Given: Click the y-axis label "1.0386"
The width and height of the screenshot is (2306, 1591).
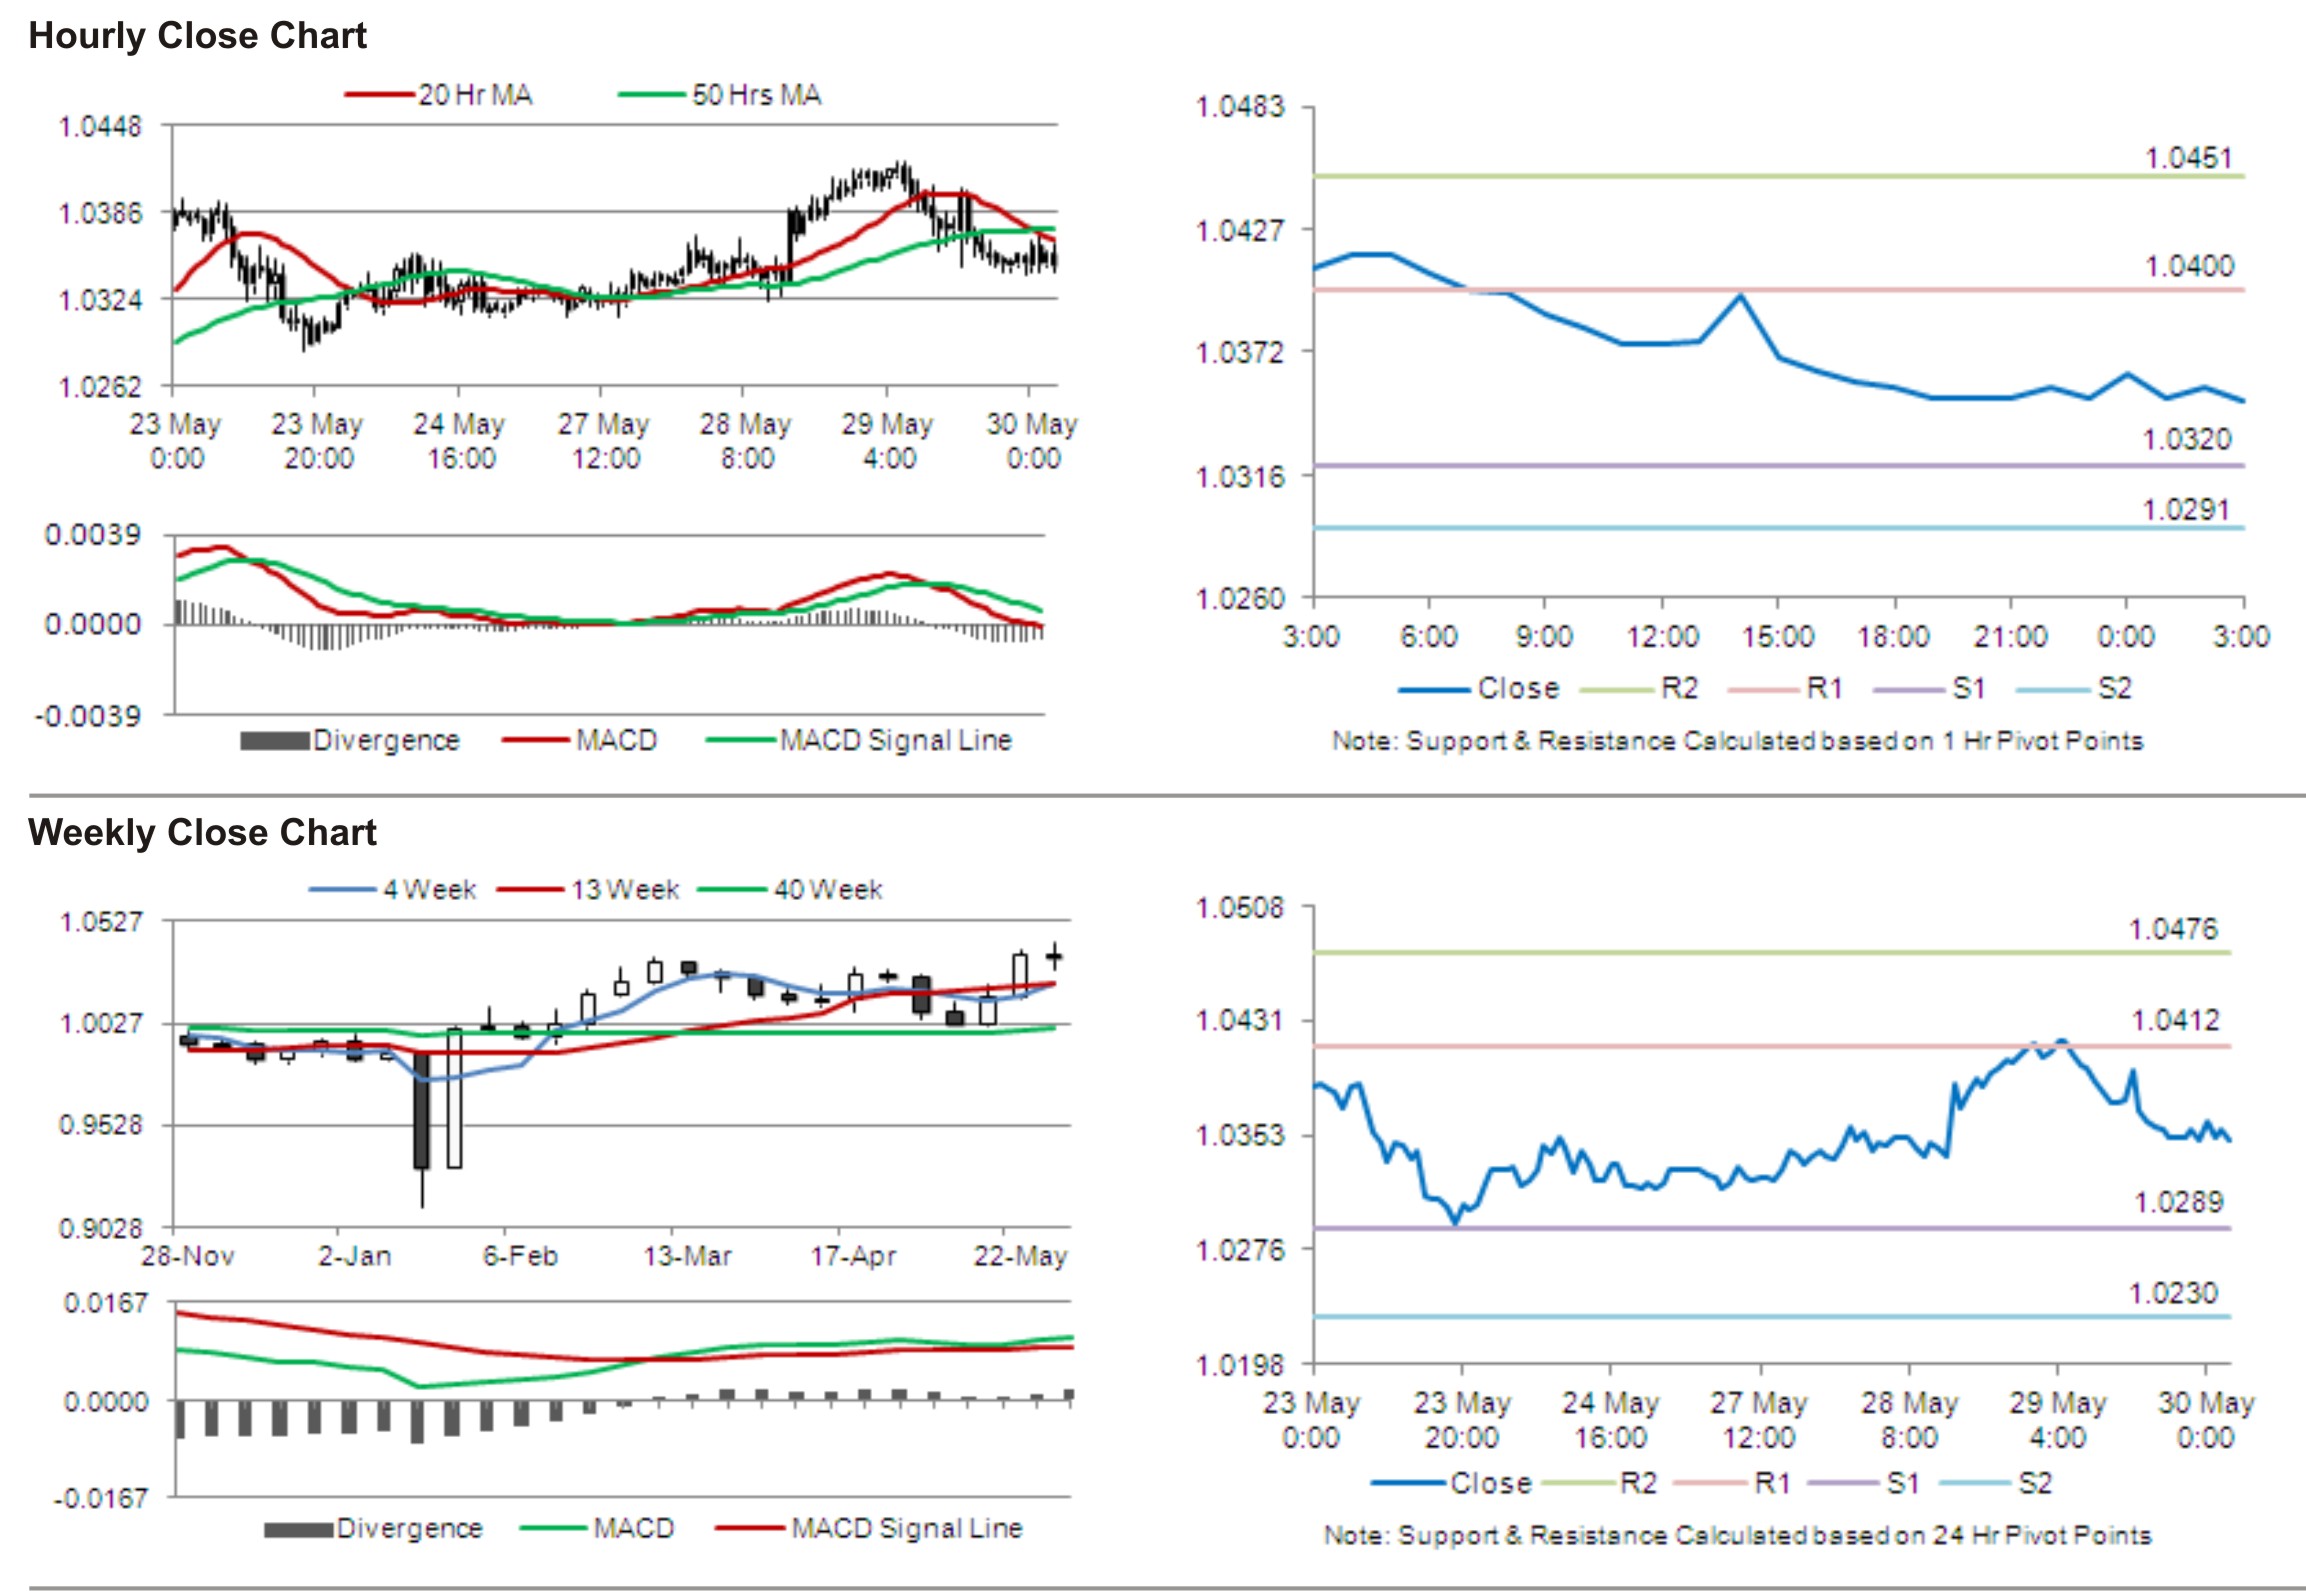Looking at the screenshot, I should click(x=100, y=213).
